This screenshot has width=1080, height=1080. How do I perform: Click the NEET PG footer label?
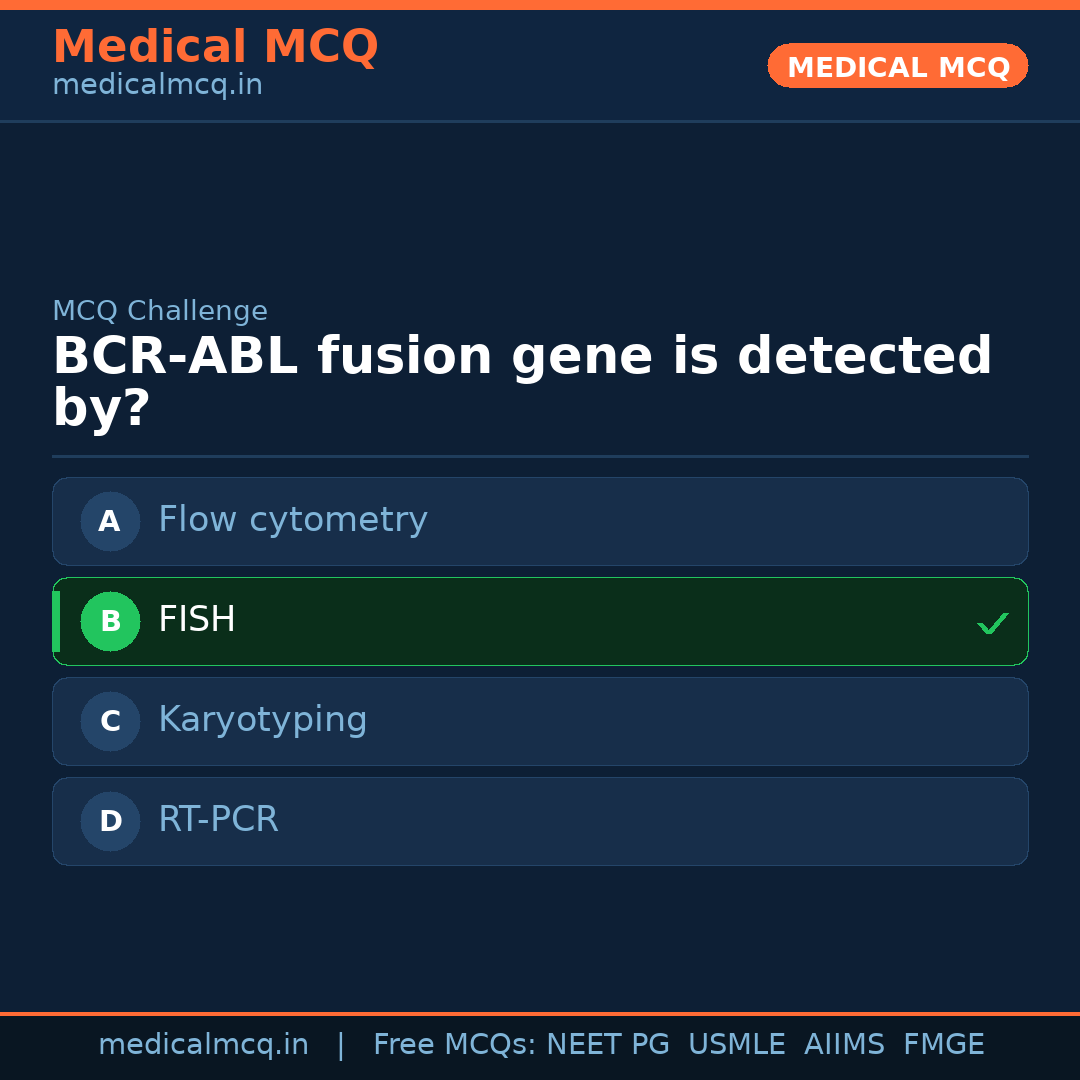(x=608, y=1045)
